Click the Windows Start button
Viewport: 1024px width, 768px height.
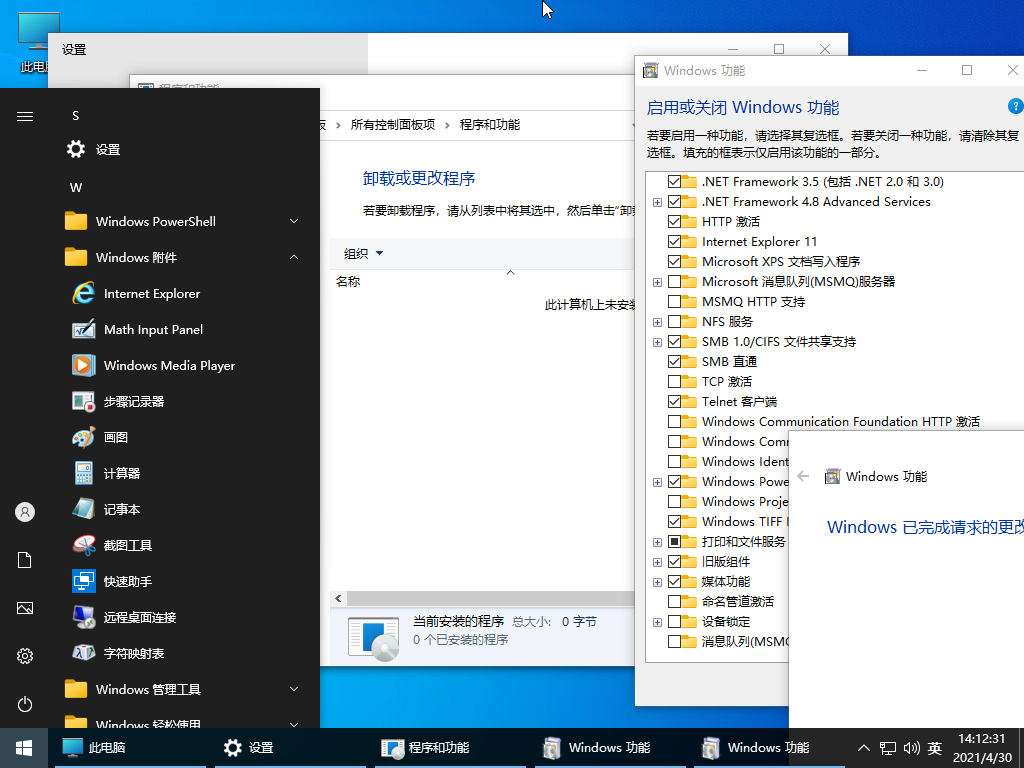pyautogui.click(x=24, y=748)
